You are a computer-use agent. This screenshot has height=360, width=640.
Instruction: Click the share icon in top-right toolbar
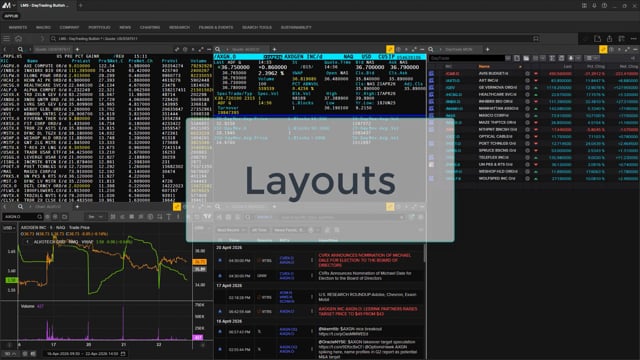click(609, 38)
